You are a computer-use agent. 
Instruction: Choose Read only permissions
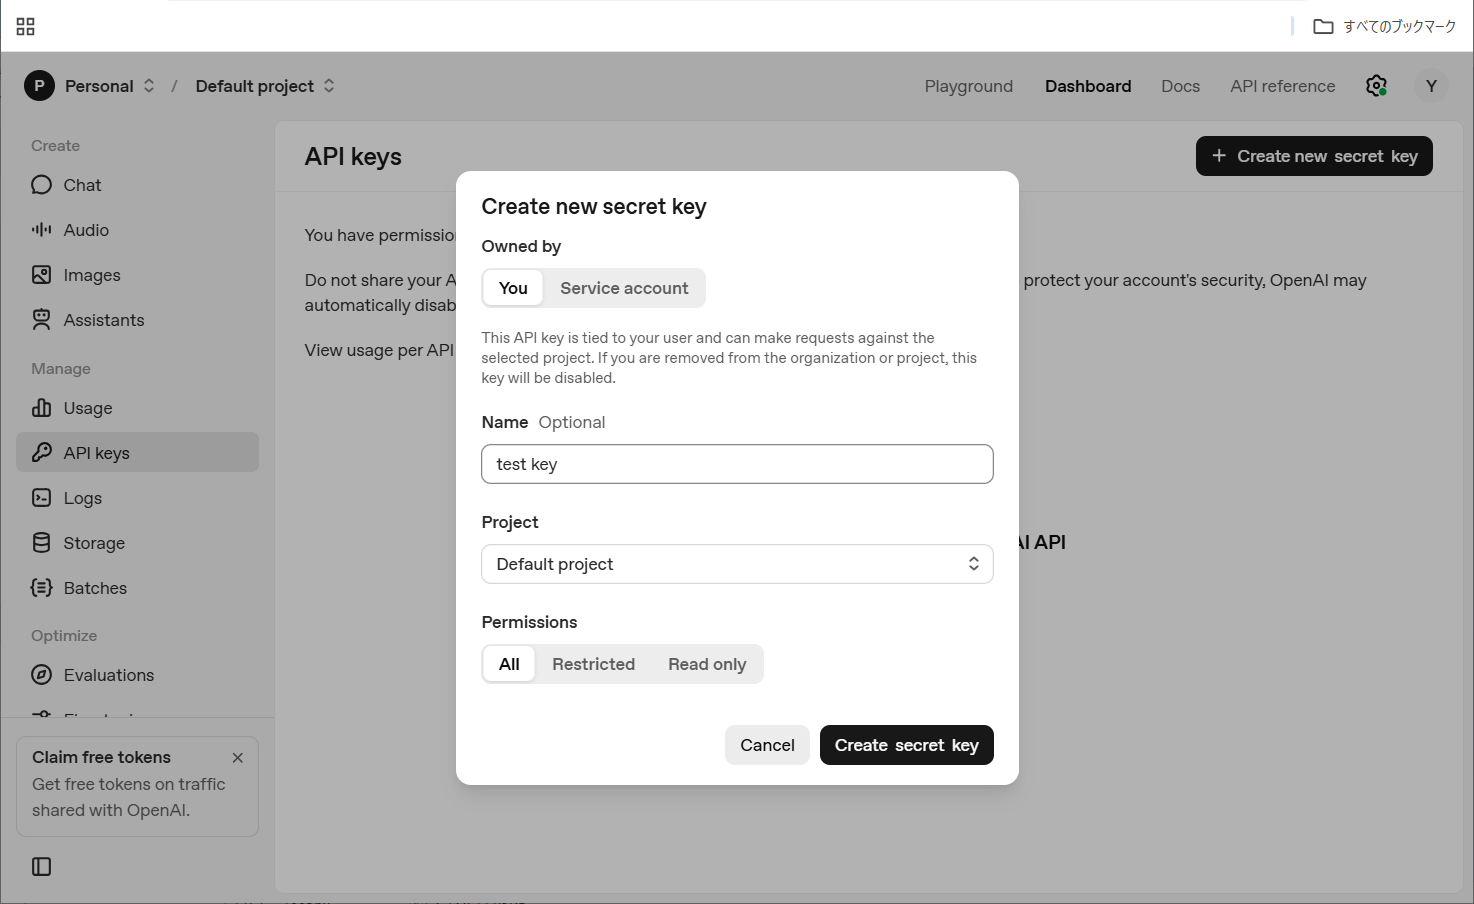707,664
